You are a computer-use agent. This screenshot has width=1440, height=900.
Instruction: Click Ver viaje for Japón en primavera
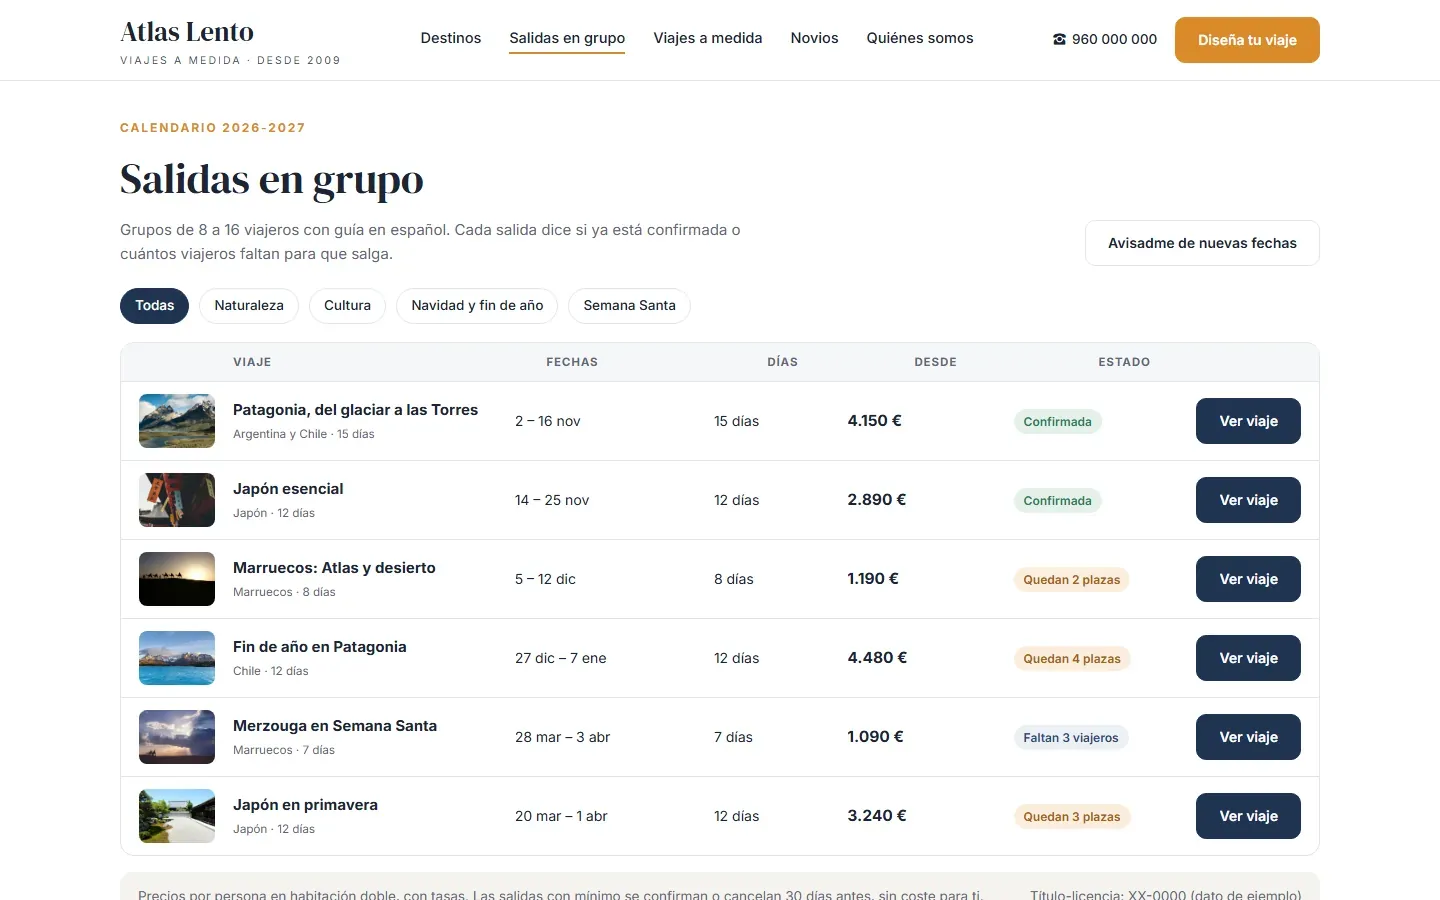pos(1248,816)
